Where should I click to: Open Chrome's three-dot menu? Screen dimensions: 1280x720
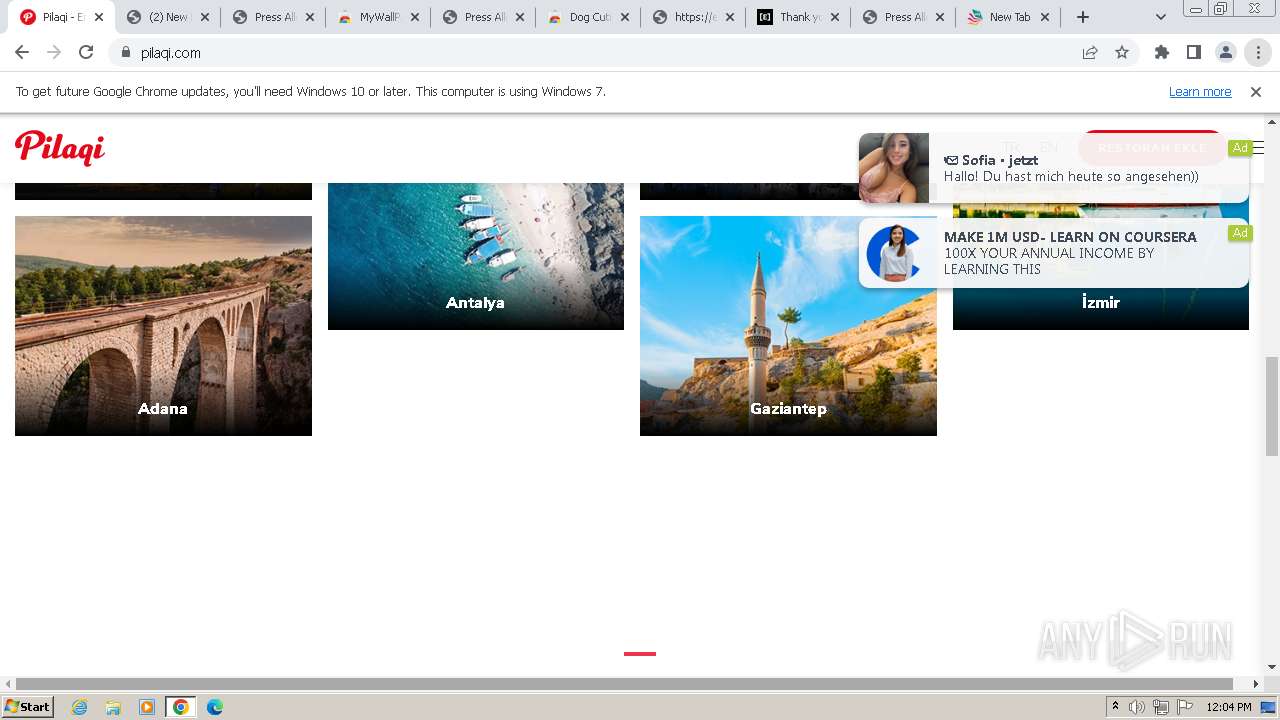pyautogui.click(x=1258, y=53)
